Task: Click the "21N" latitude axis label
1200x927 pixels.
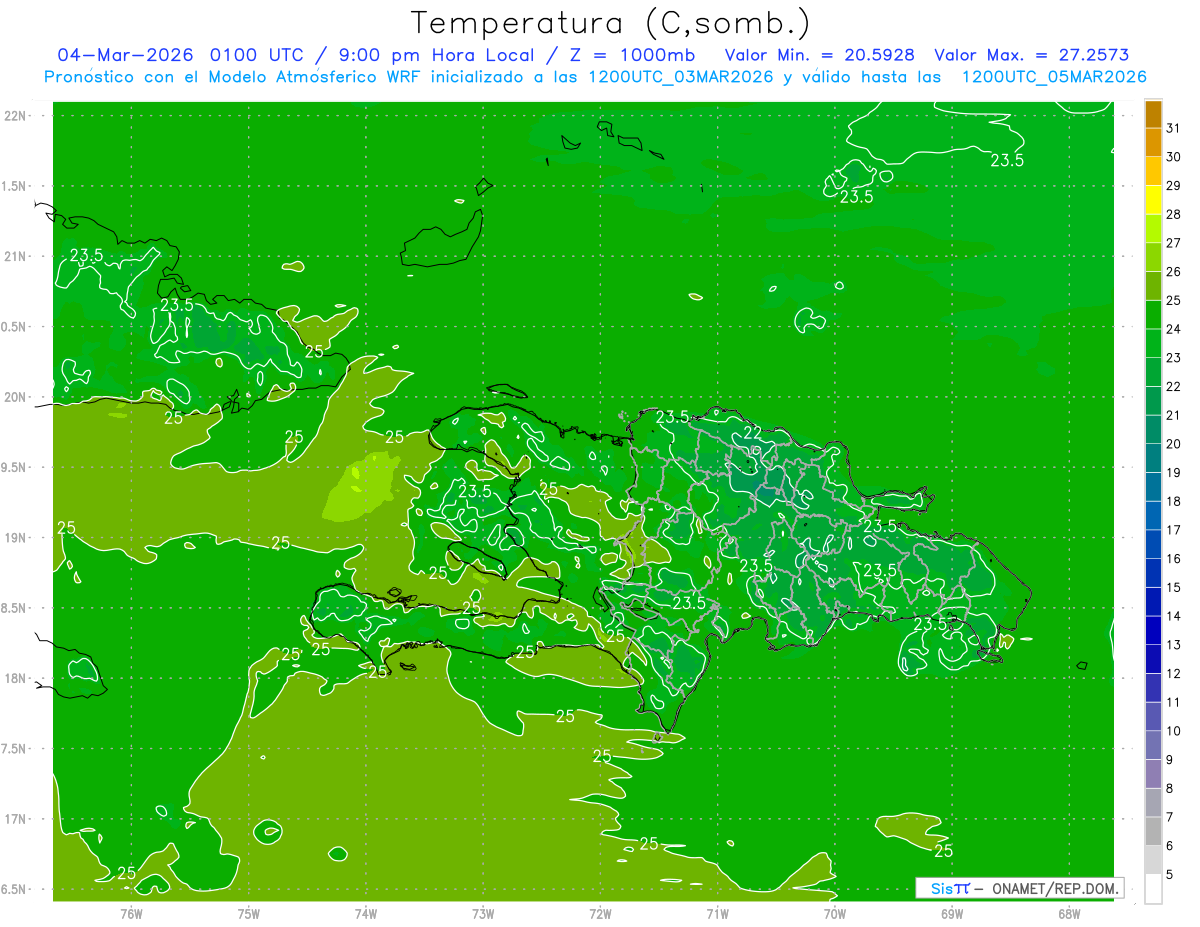Action: (x=16, y=256)
